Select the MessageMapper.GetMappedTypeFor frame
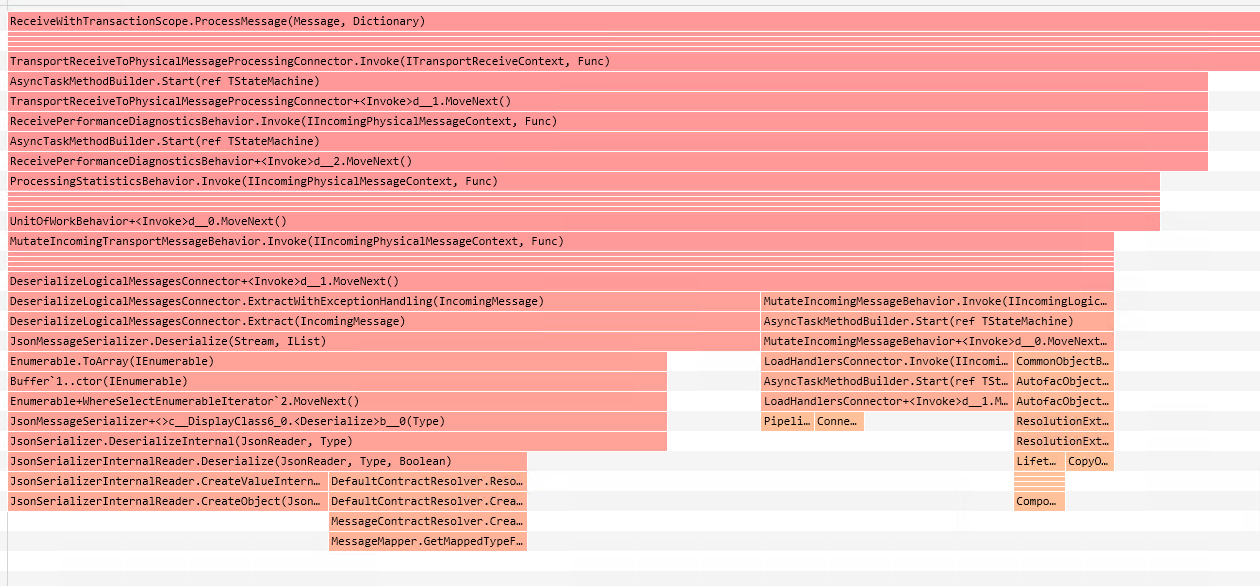 [x=427, y=541]
